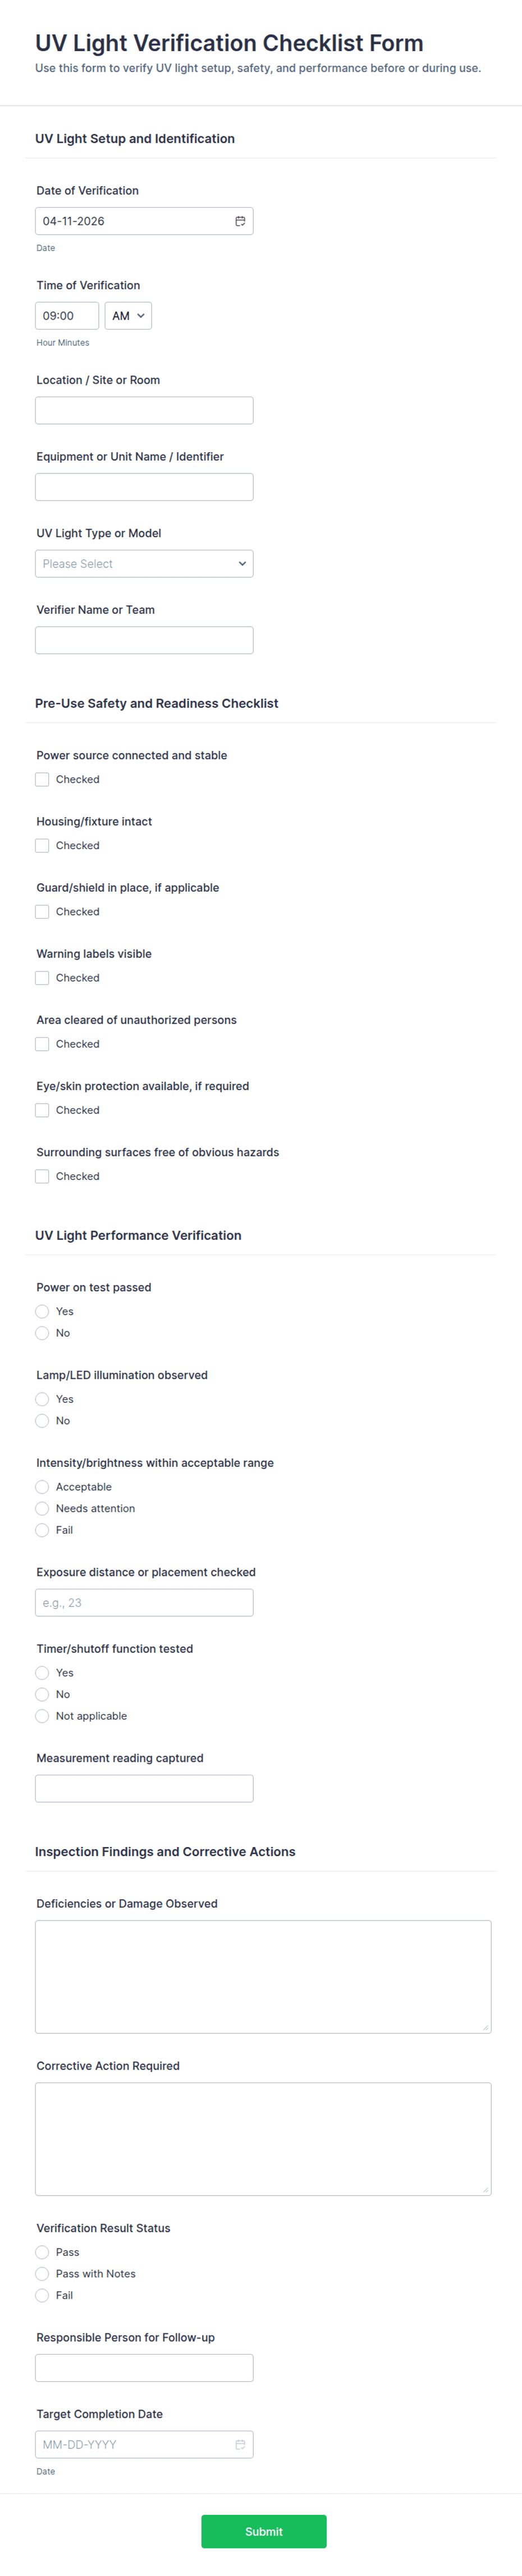Click the Deficiencies or Damage Observed textarea
This screenshot has width=522, height=2576.
263,1976
